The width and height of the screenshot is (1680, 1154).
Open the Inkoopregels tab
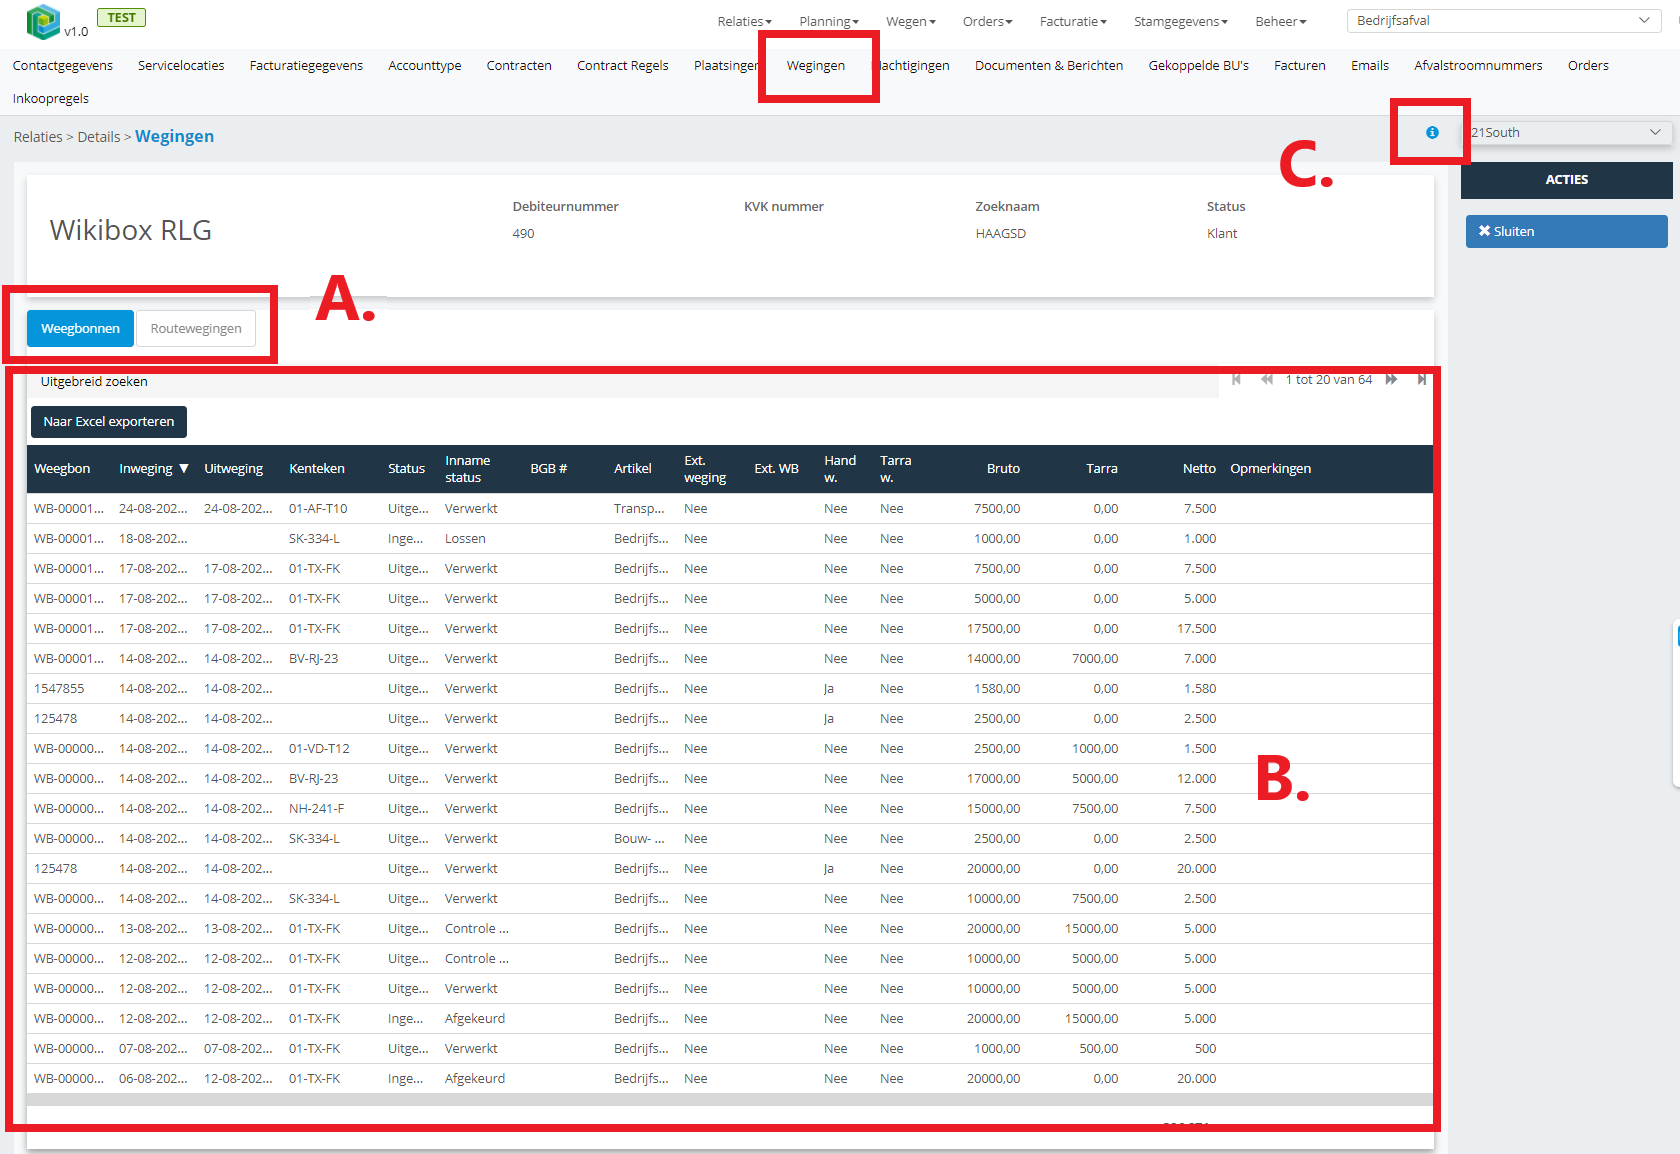click(51, 98)
